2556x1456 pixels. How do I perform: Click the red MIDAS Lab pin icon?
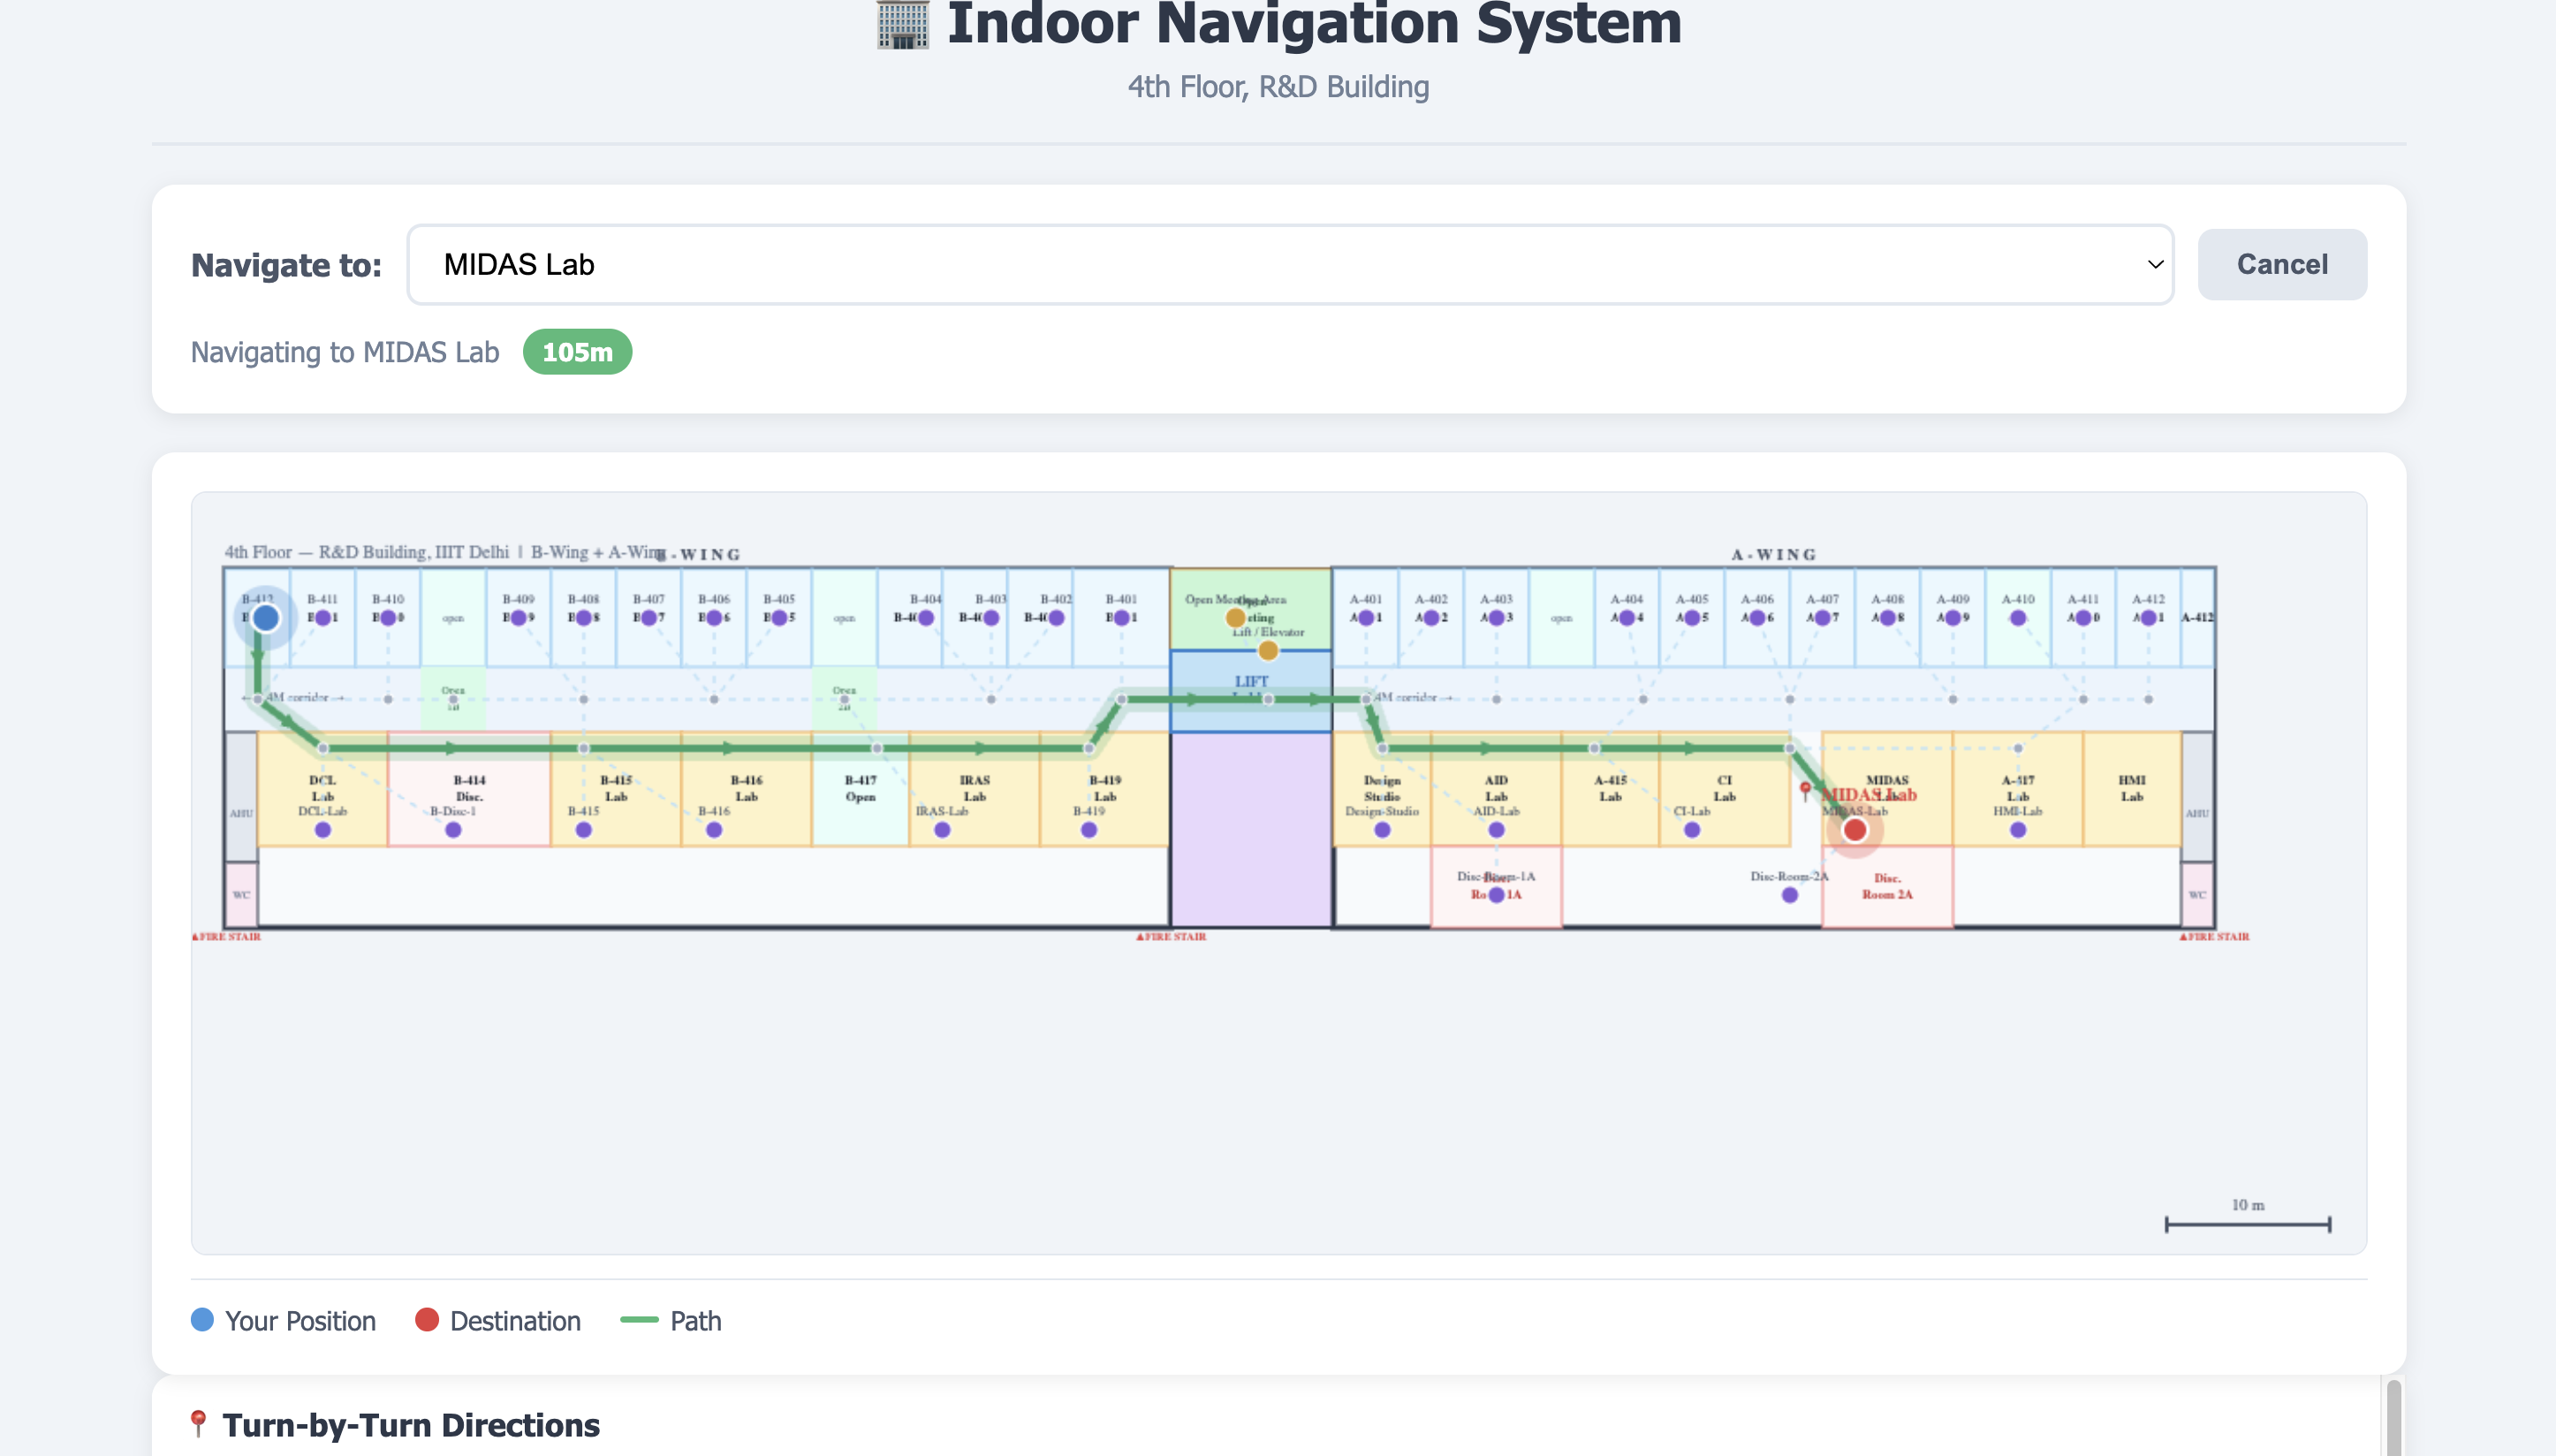click(x=1805, y=791)
